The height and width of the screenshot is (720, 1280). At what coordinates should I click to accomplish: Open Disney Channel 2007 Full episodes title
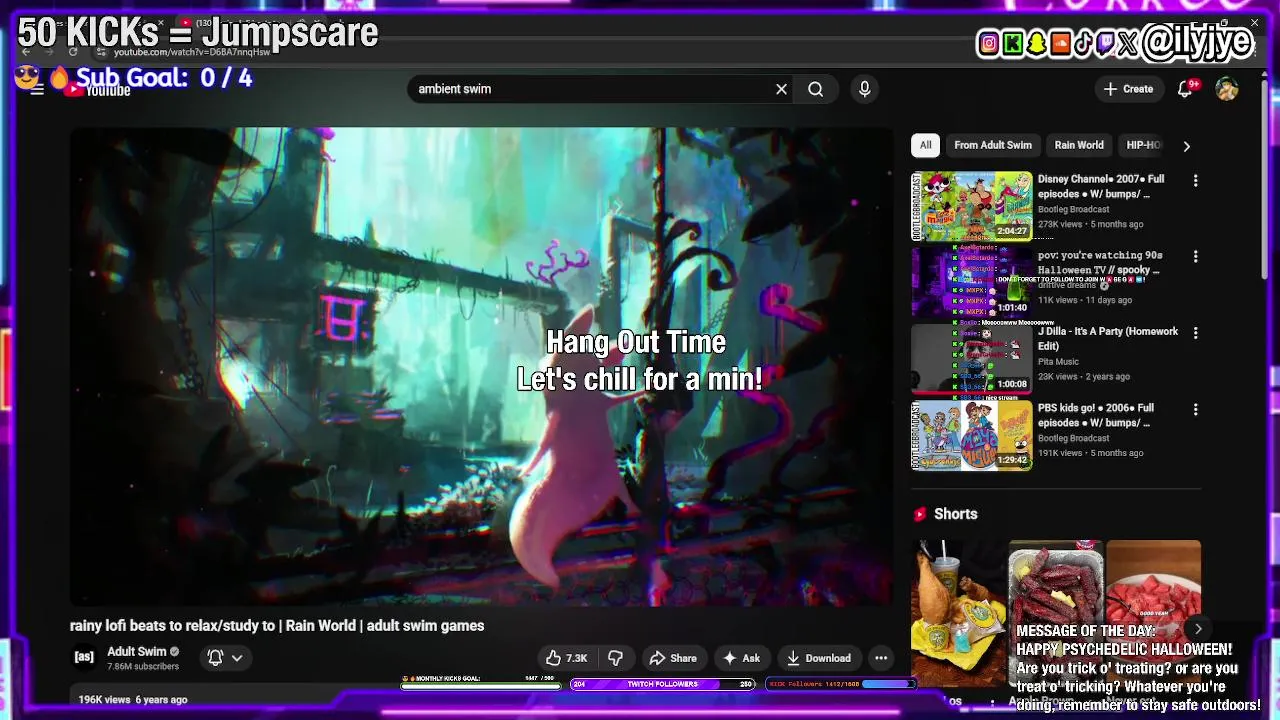pyautogui.click(x=1101, y=187)
